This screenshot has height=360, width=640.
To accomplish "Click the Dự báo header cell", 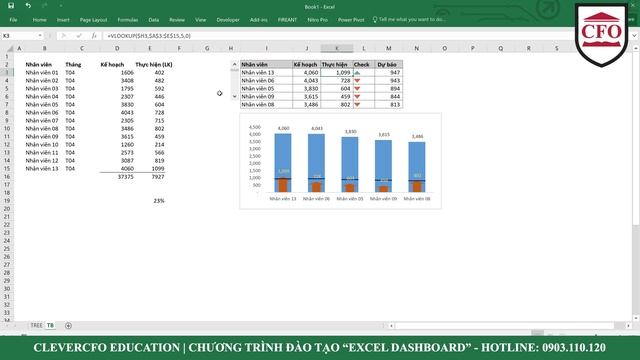I will point(389,64).
